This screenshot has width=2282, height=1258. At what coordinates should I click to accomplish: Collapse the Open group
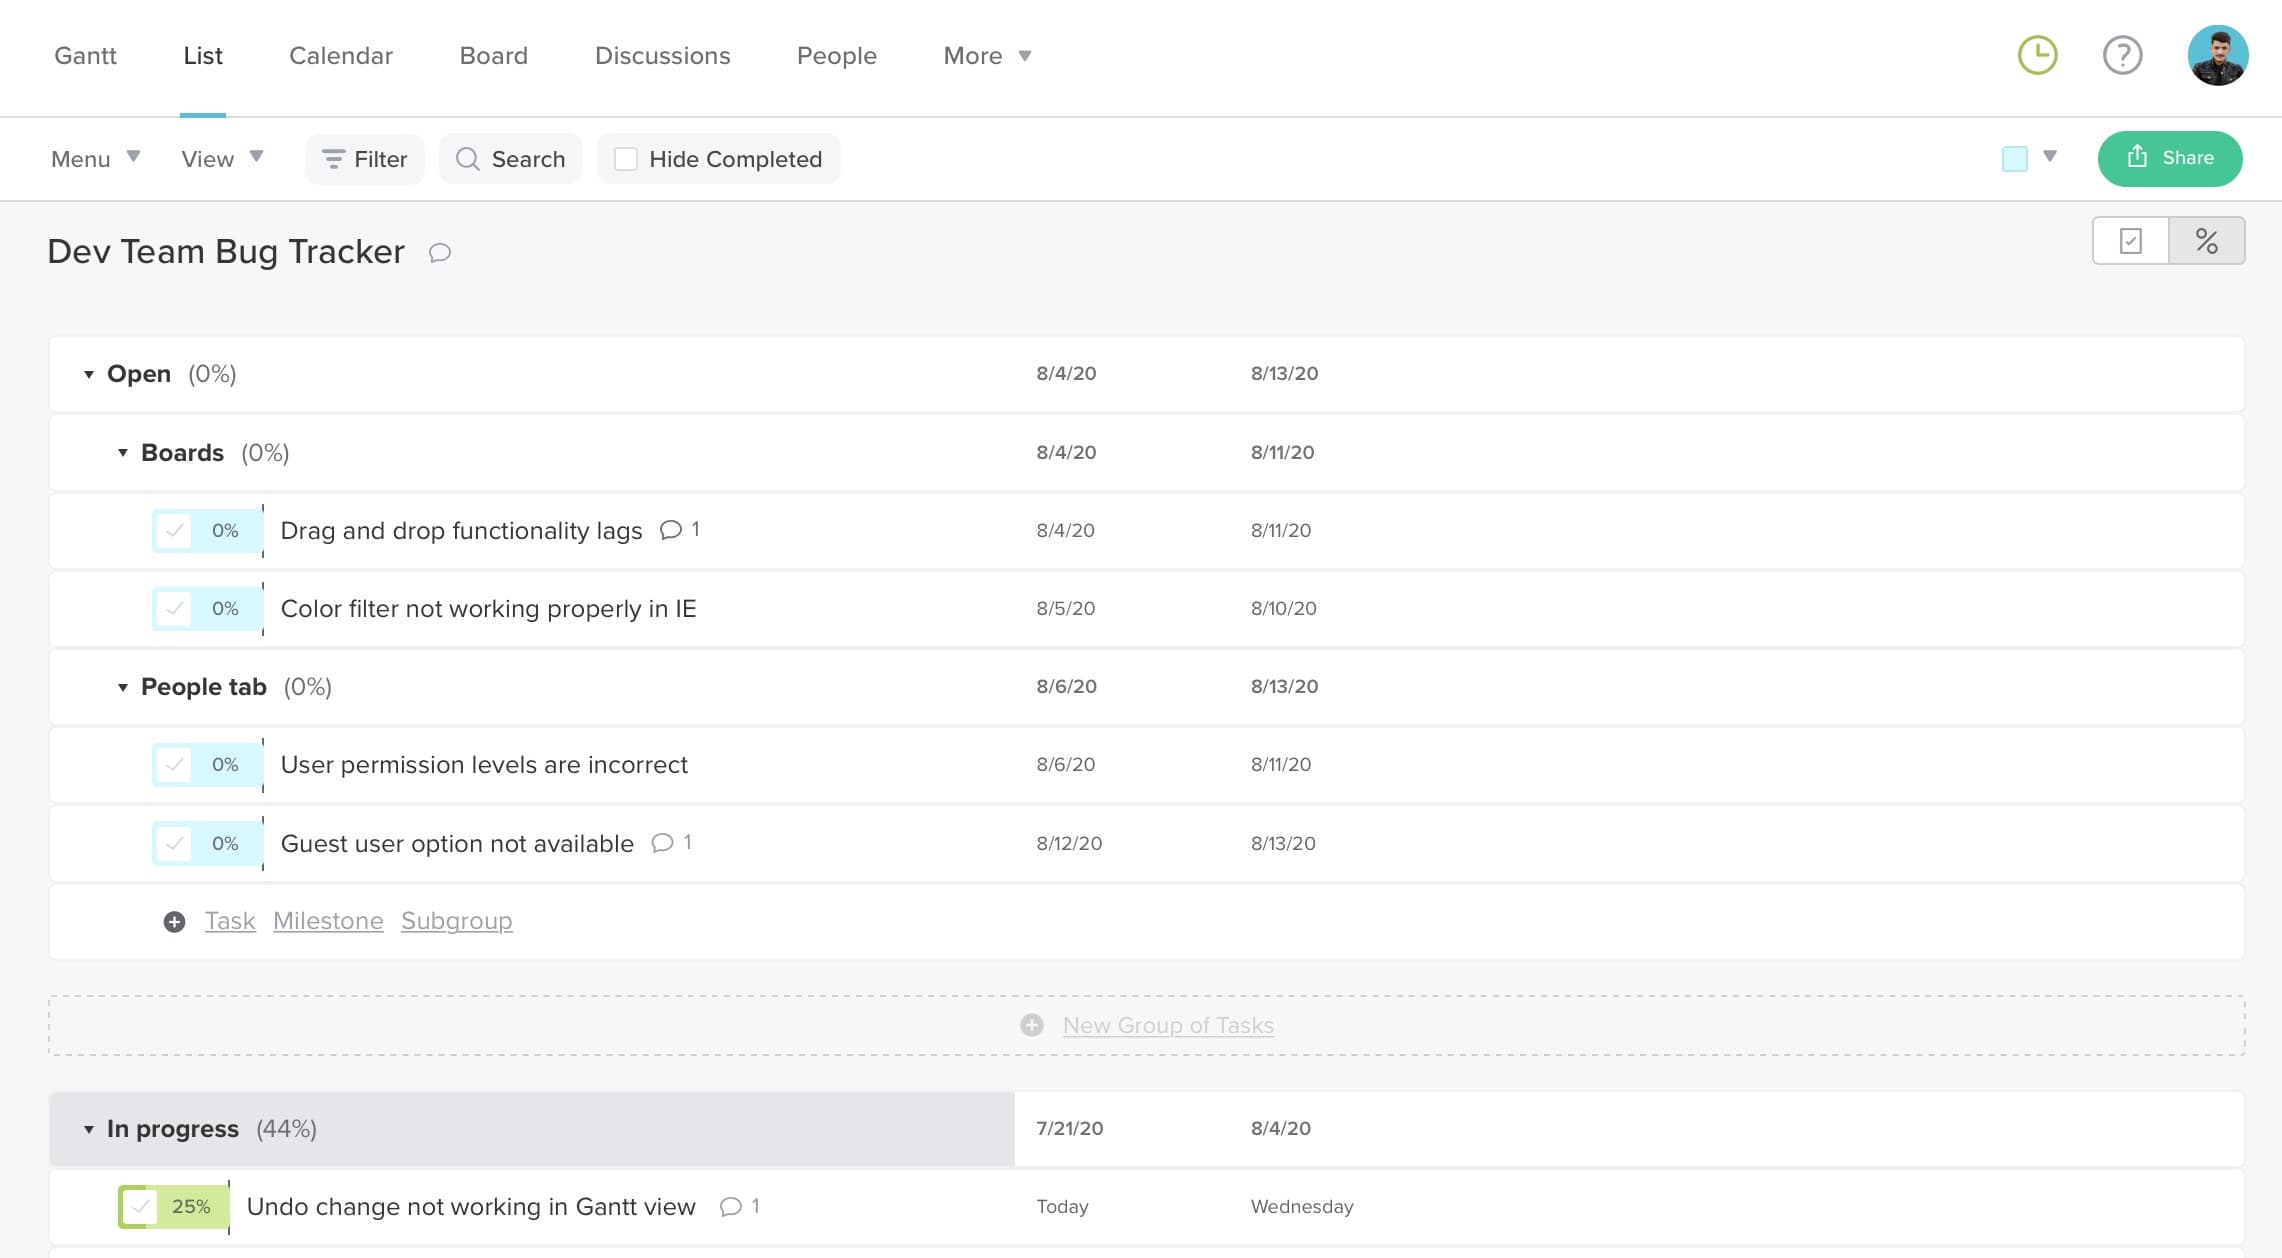[x=87, y=374]
